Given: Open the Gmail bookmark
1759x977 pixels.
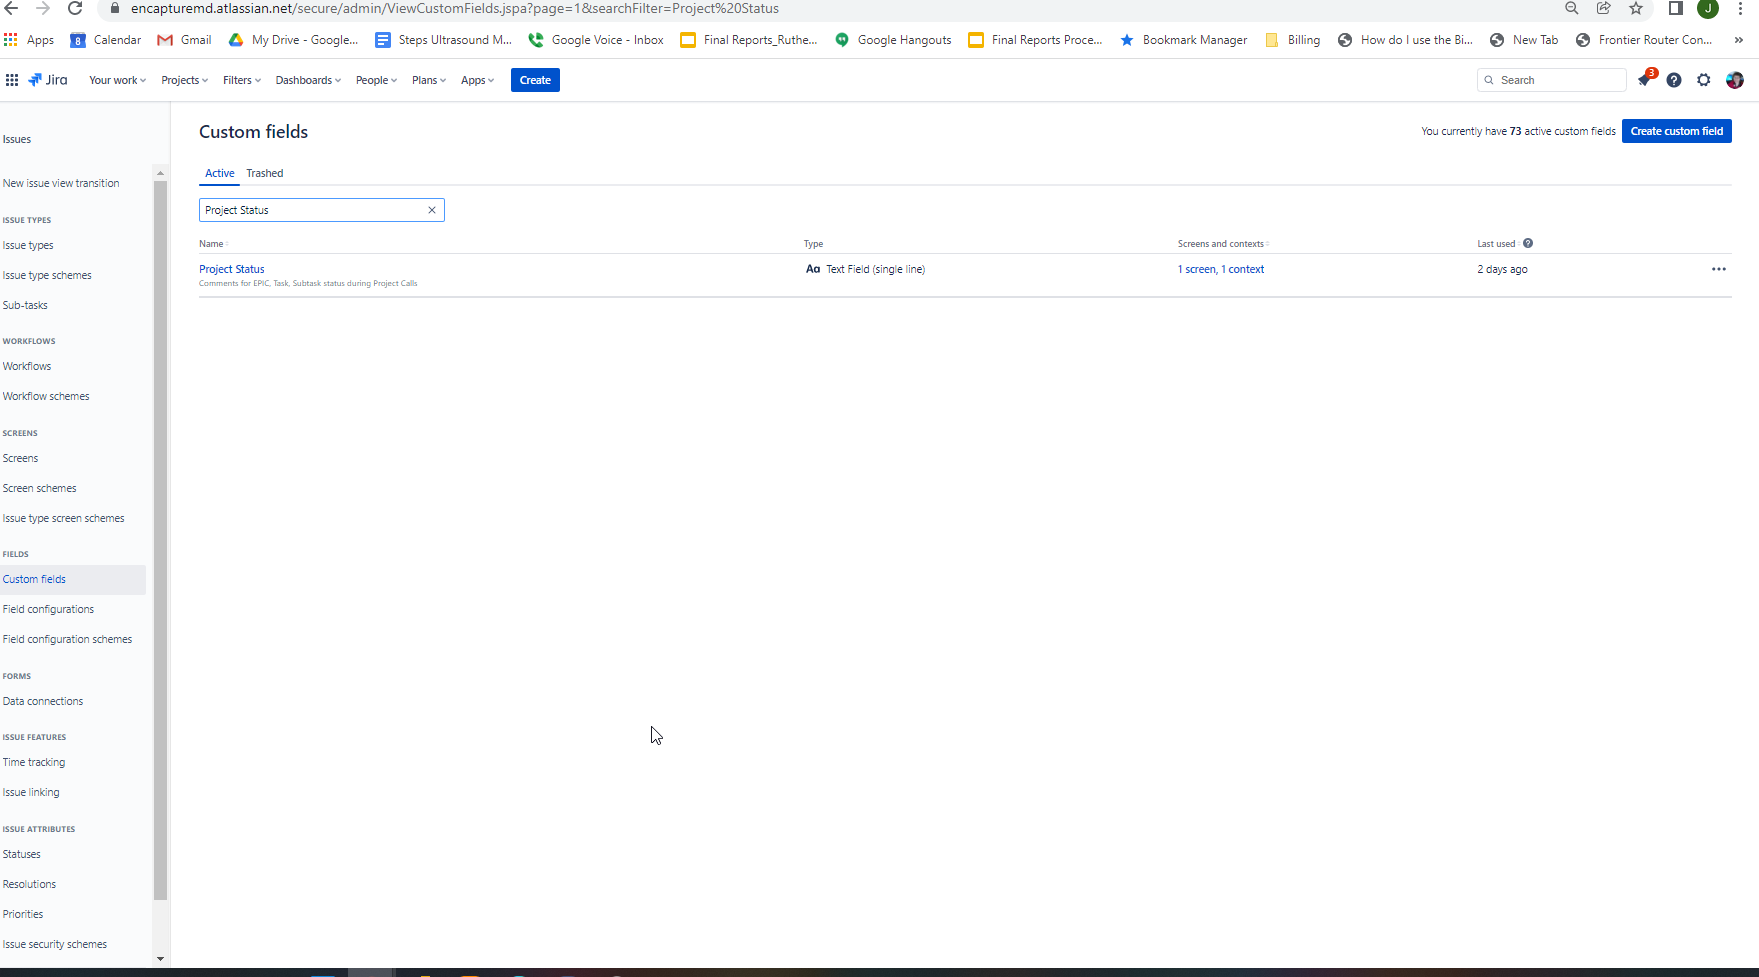Looking at the screenshot, I should 184,40.
